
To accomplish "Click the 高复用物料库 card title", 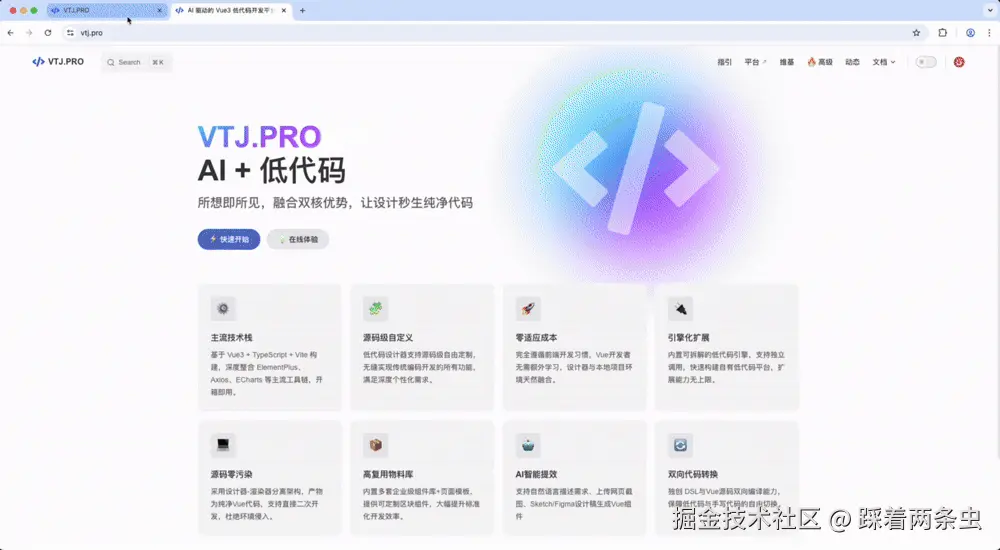I will coord(388,474).
